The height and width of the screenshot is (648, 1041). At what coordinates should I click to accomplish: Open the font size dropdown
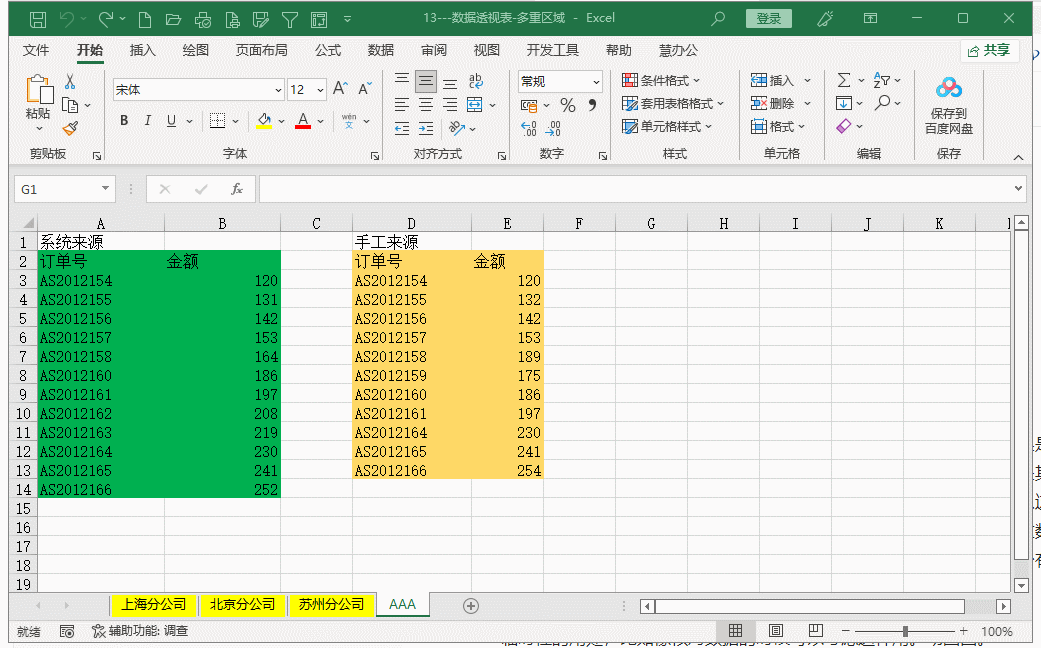pos(321,90)
